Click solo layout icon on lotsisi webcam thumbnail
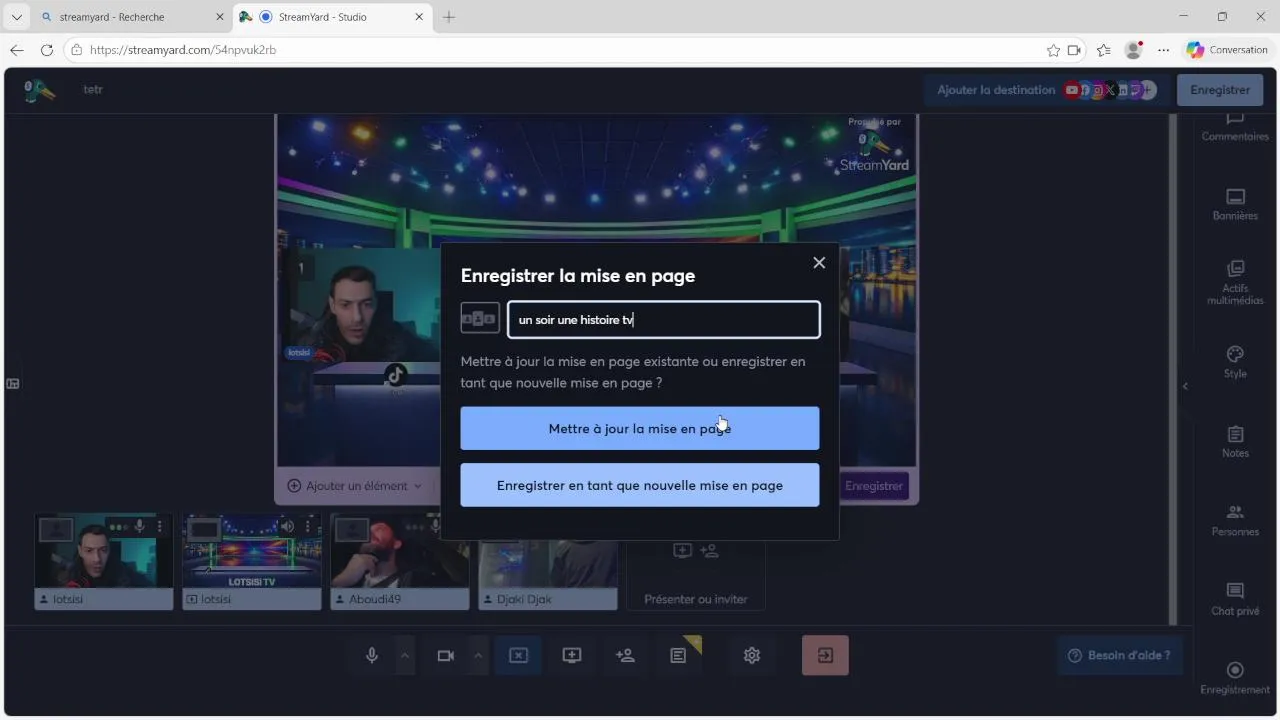This screenshot has height=720, width=1280. click(x=56, y=529)
